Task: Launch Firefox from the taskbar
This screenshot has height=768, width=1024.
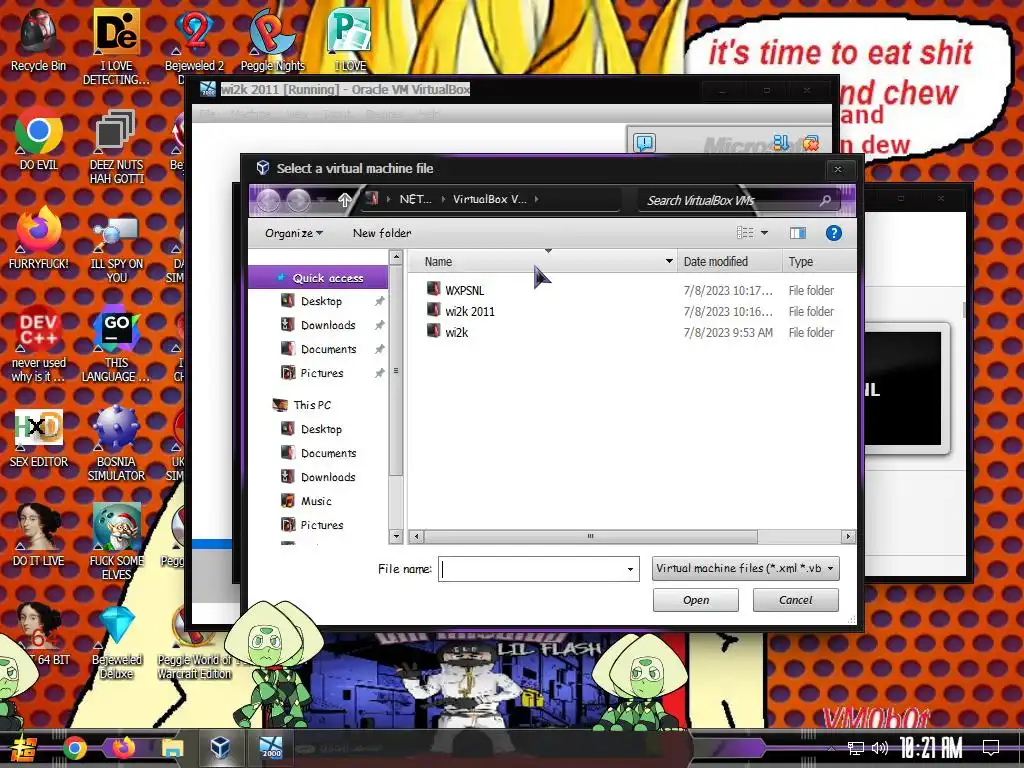Action: click(x=123, y=748)
